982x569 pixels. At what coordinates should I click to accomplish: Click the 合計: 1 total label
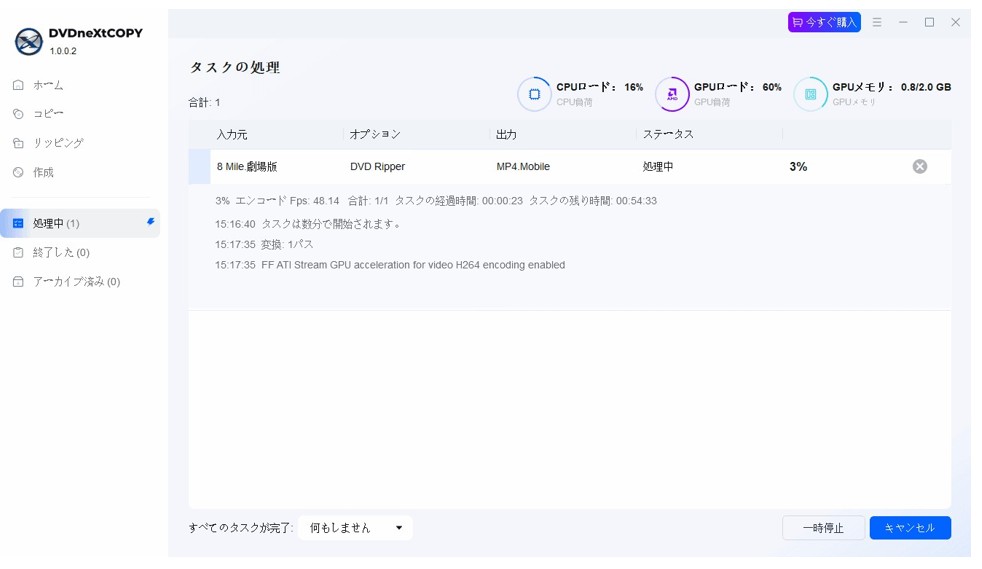(x=204, y=103)
